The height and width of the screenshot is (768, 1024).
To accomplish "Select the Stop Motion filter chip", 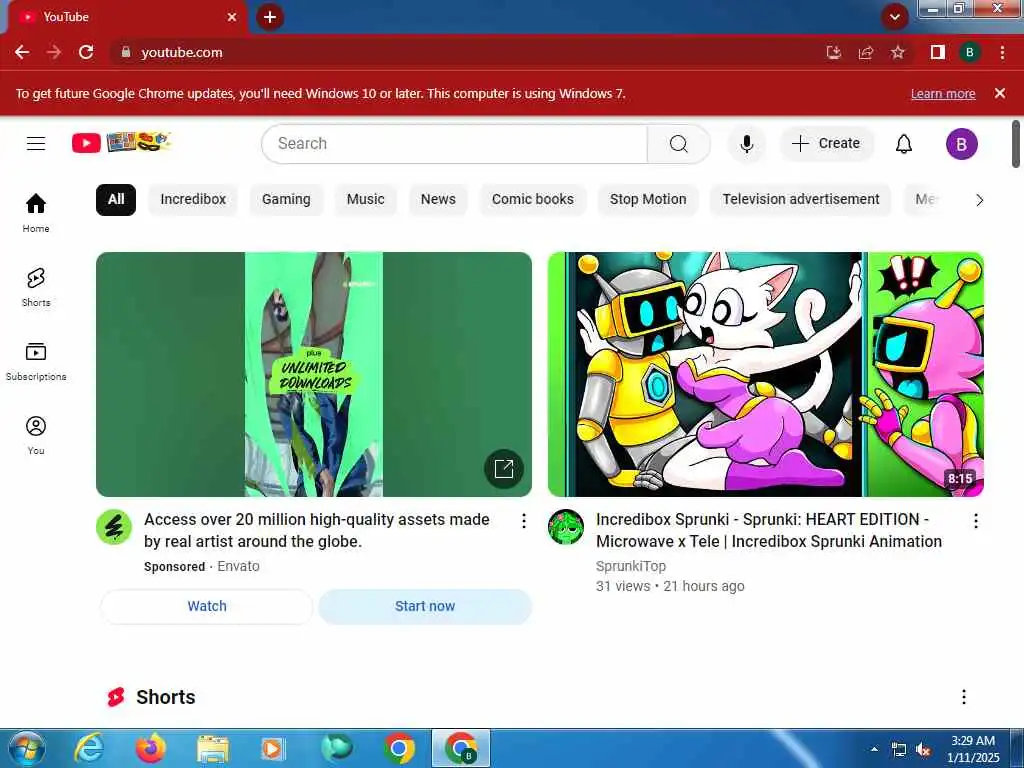I will (648, 199).
